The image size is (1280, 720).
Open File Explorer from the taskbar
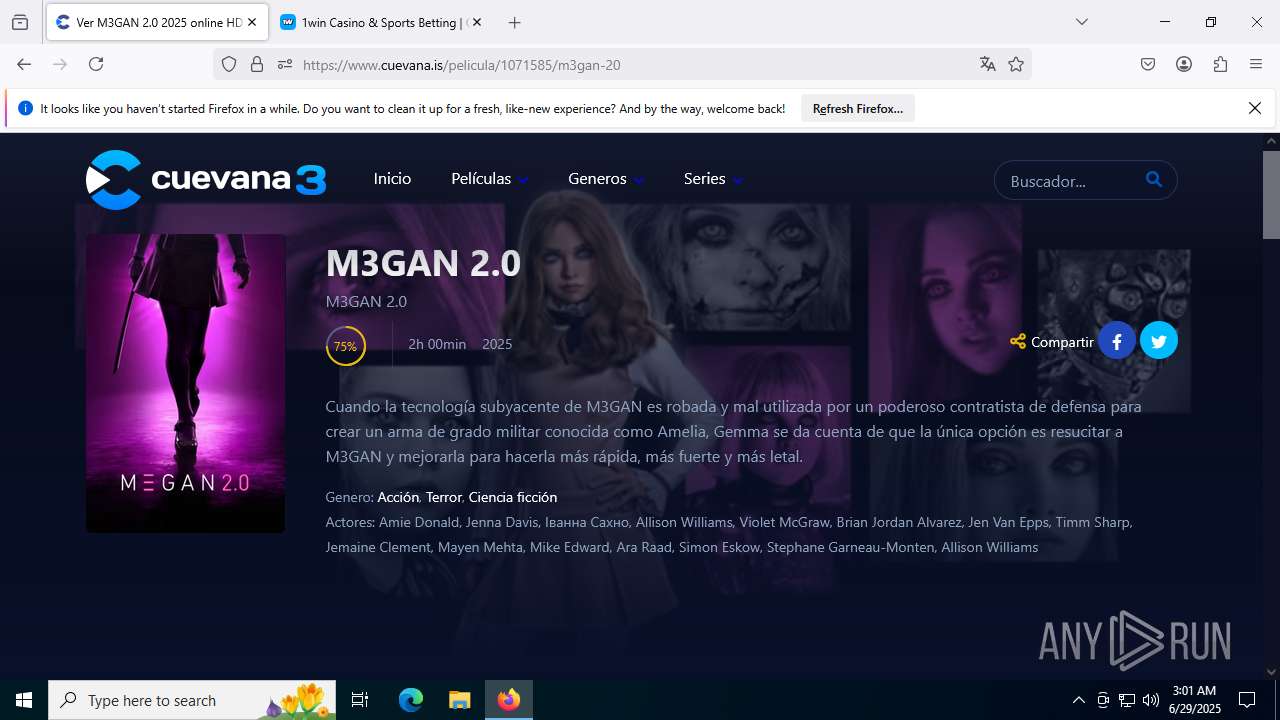(x=459, y=700)
